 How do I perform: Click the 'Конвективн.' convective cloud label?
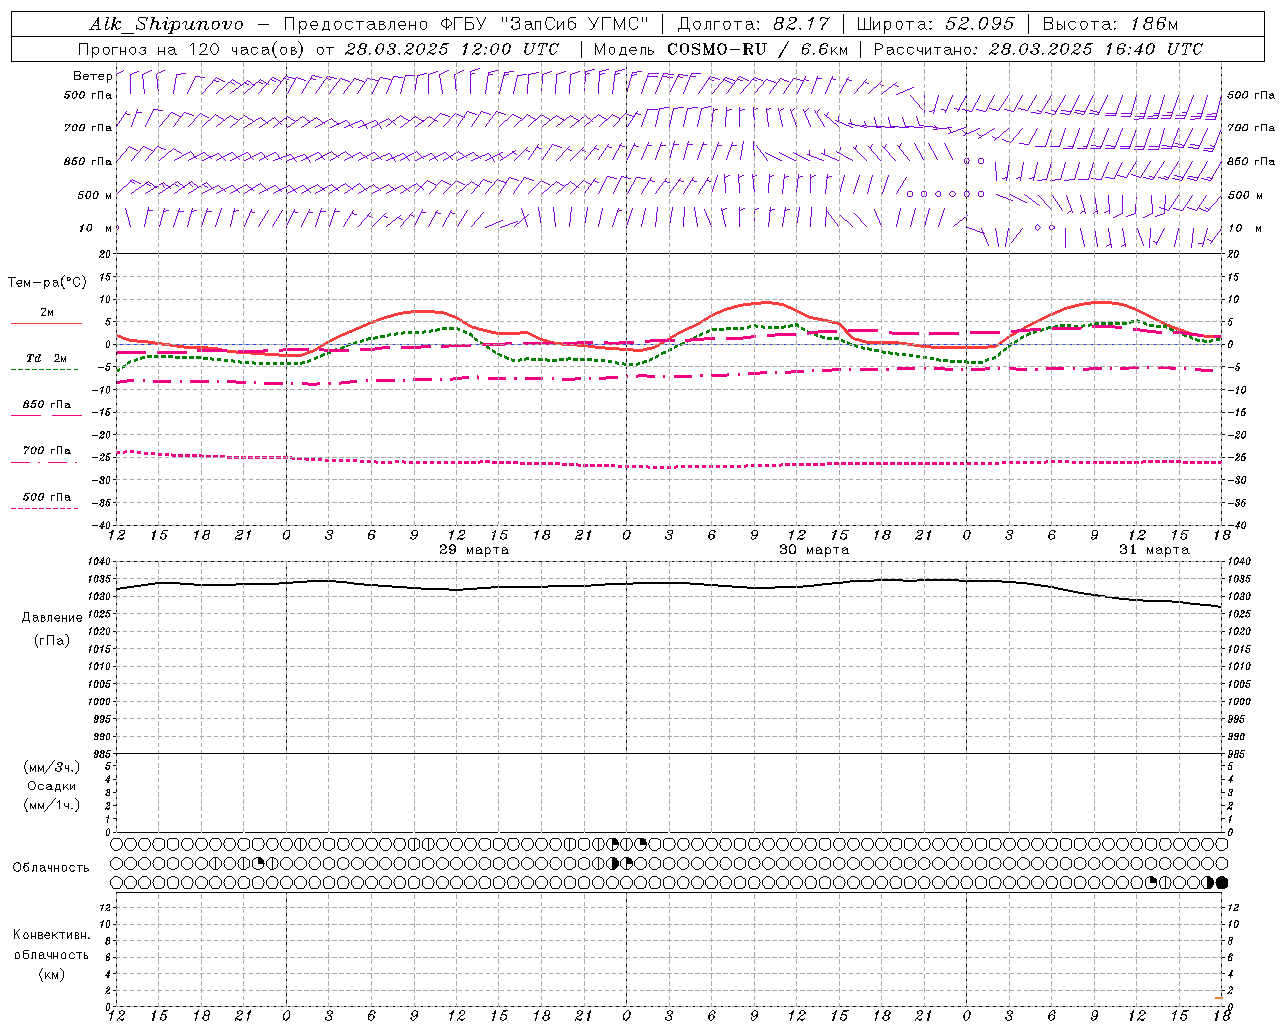point(51,935)
